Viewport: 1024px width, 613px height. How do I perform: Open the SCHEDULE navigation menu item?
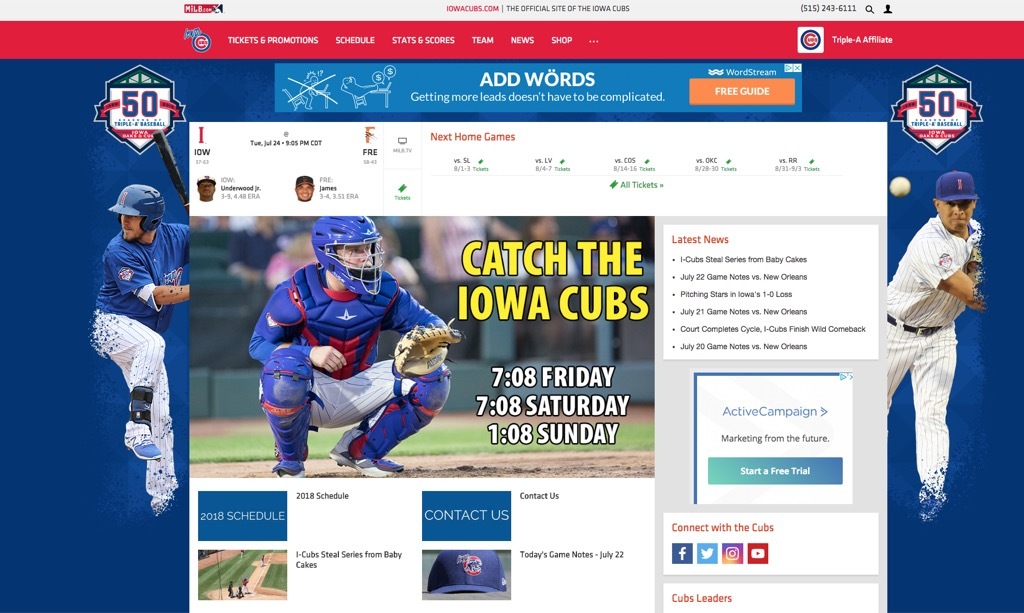tap(355, 40)
